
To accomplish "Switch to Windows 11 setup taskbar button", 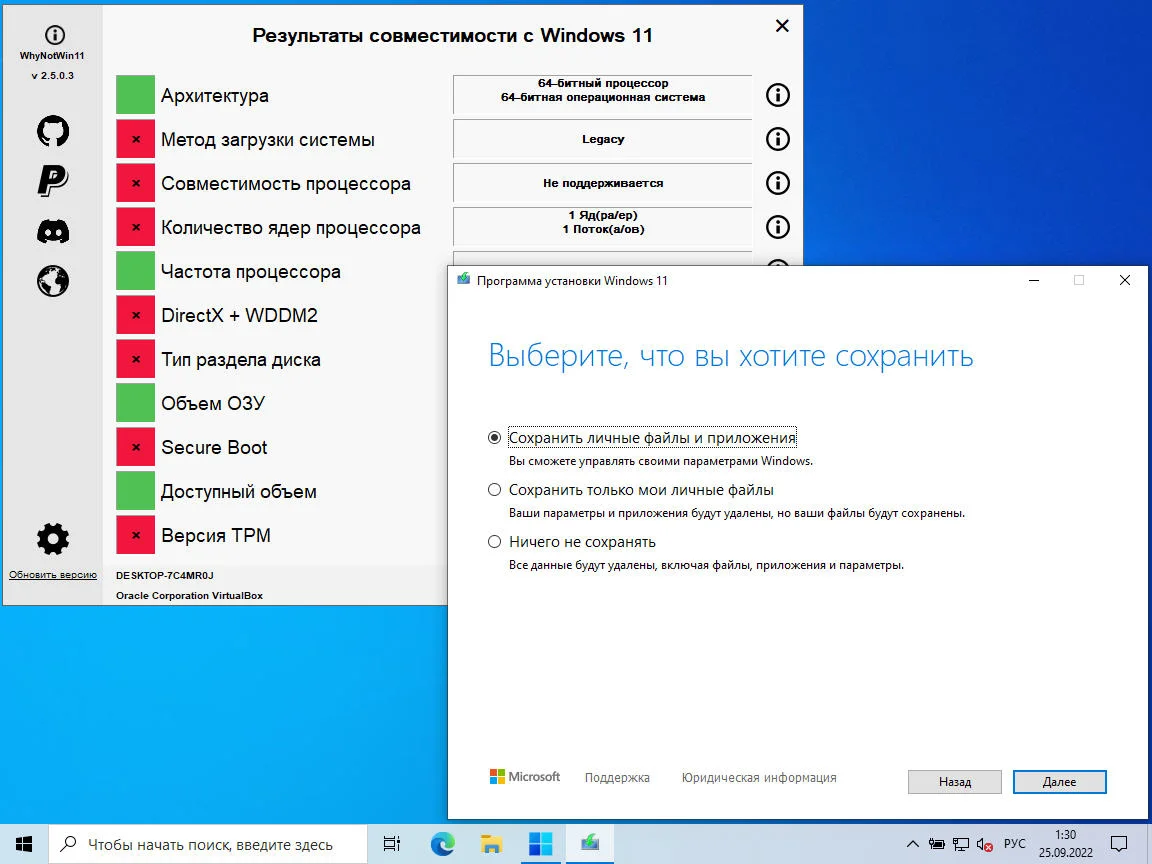I will 589,844.
